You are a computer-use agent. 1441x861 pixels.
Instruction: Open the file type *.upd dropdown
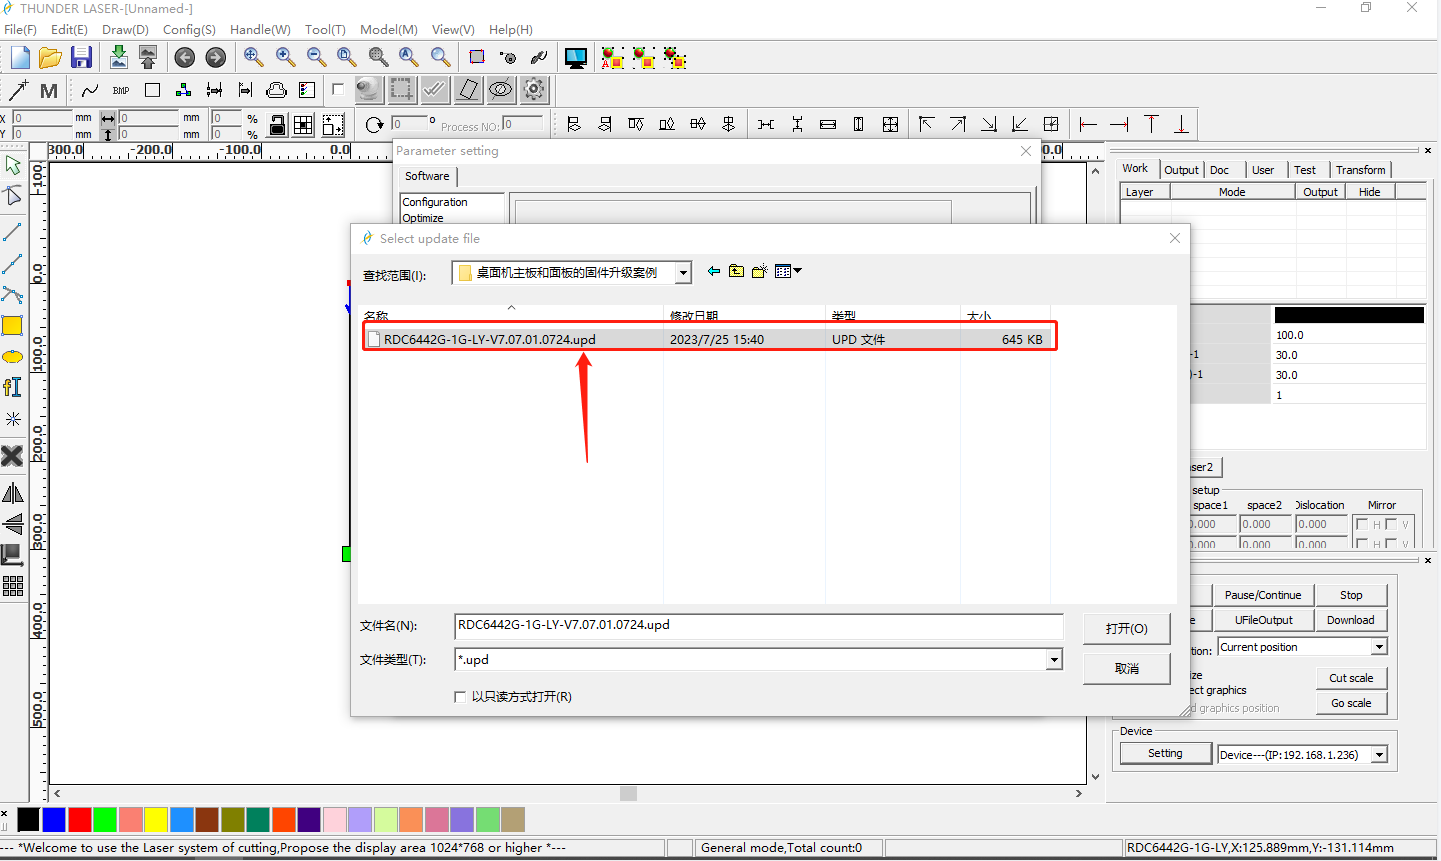1054,659
